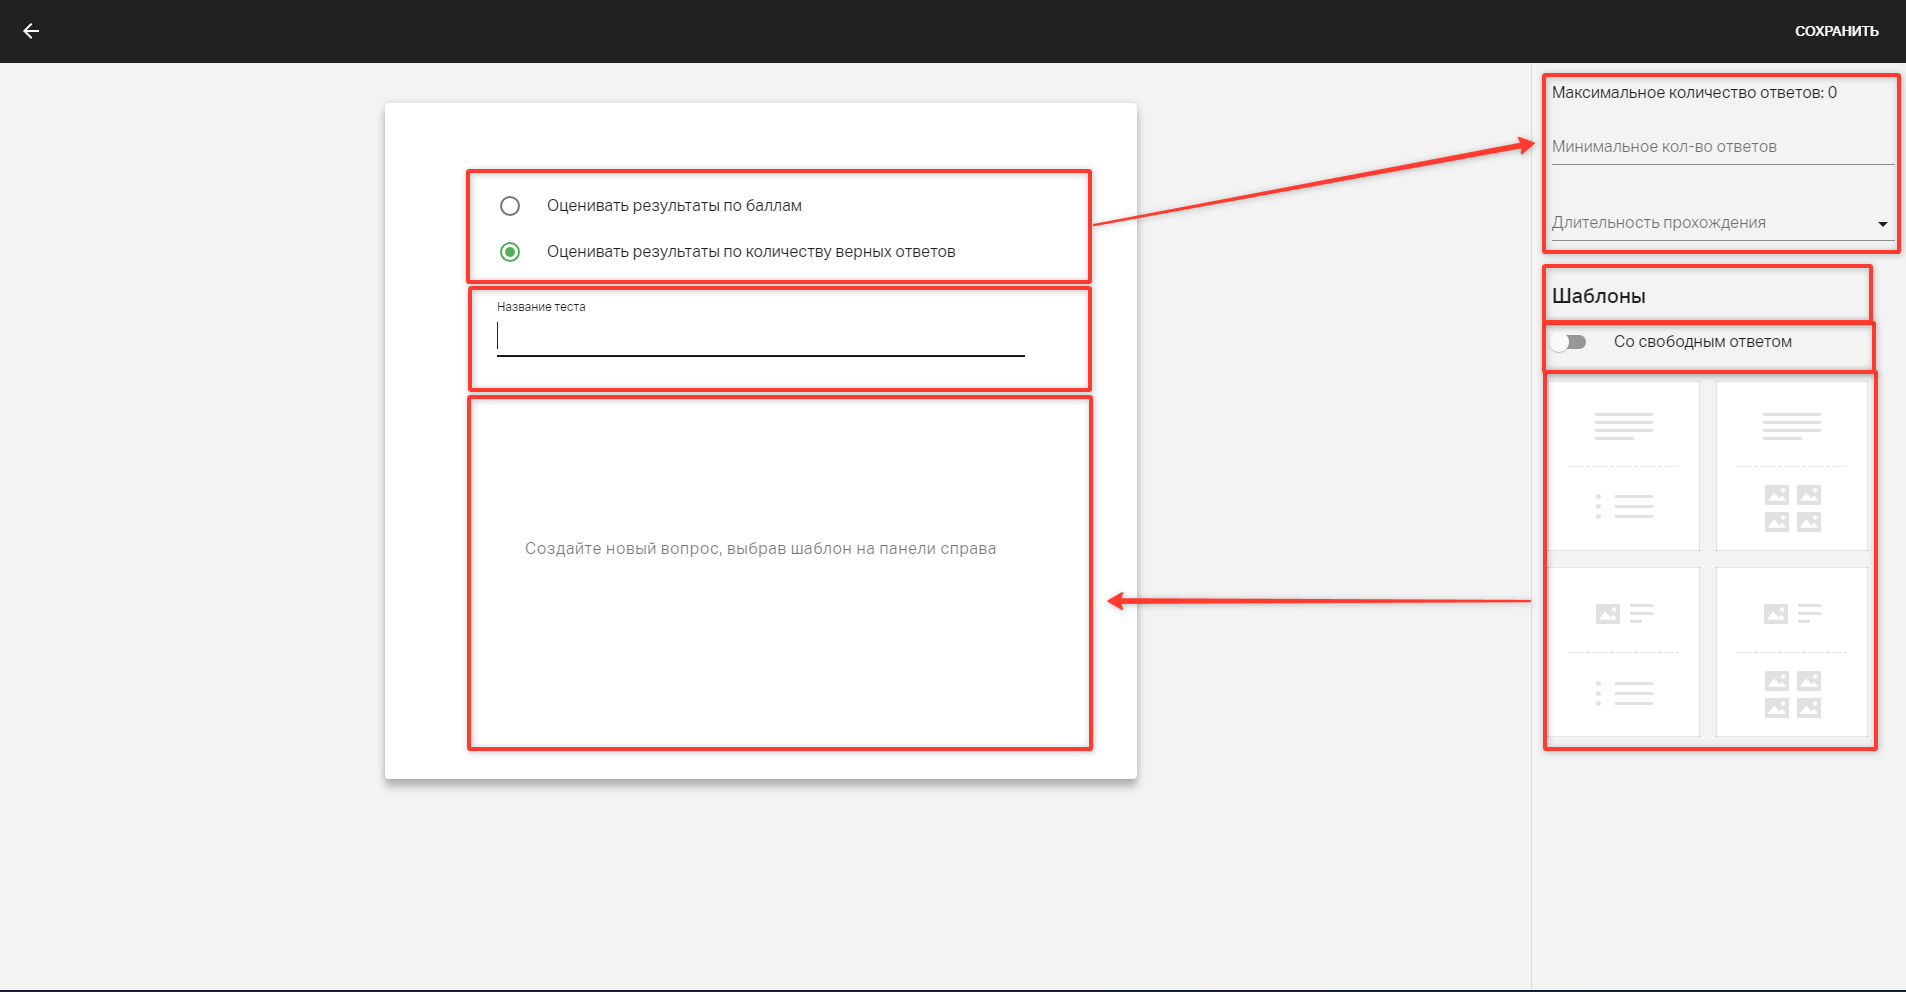Toggle the 'Со свободным ответом' switch

coord(1570,342)
